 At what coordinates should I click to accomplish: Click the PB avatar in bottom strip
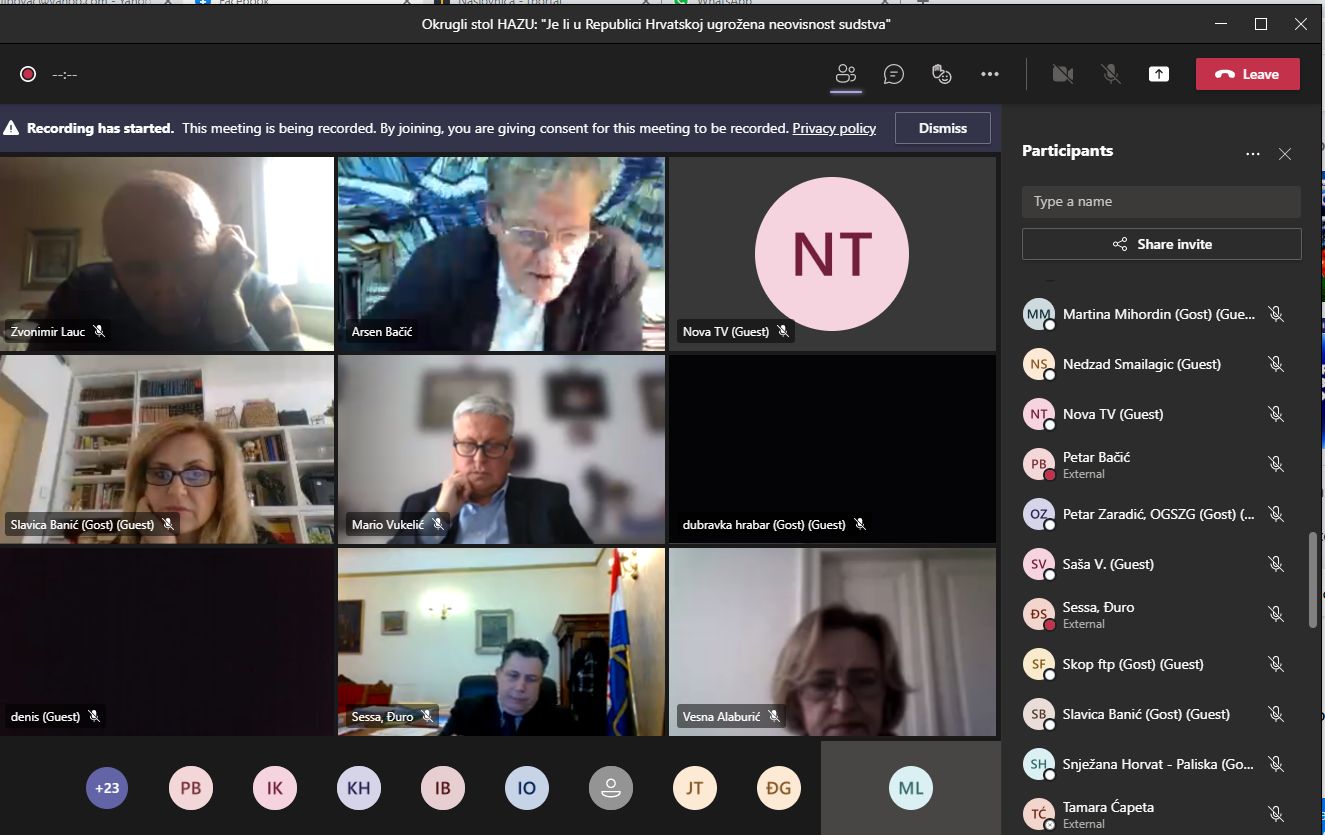(191, 788)
